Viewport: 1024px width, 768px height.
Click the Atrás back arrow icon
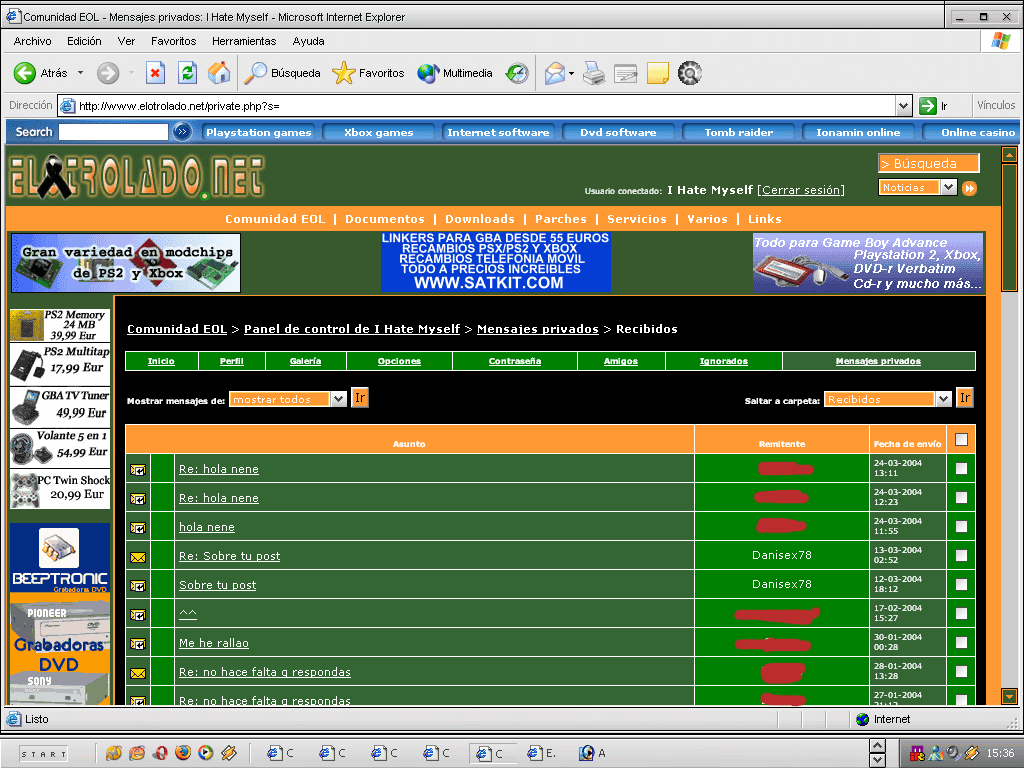tap(25, 73)
